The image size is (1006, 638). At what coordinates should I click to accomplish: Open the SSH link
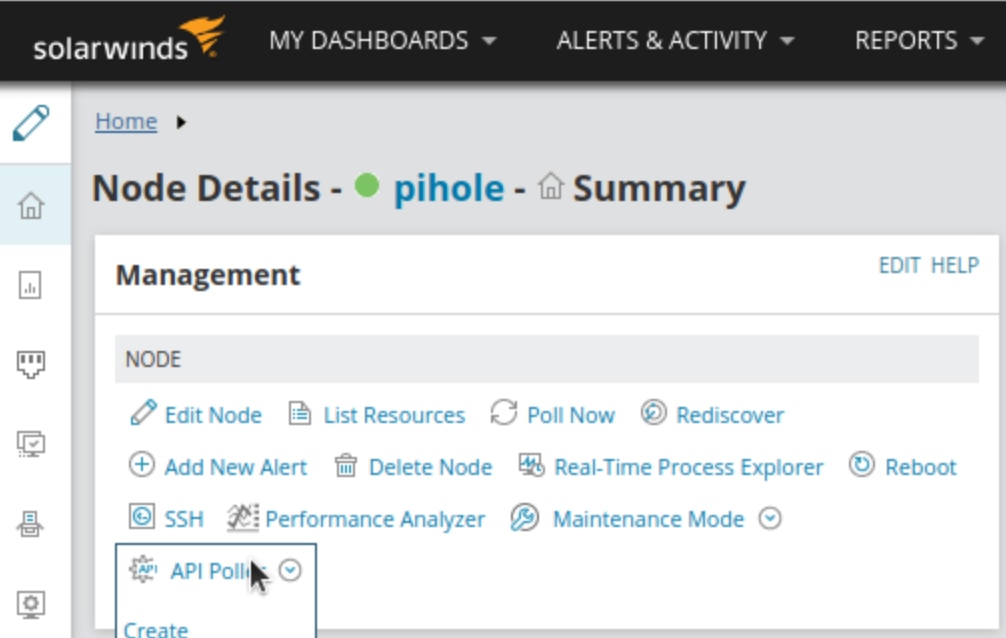point(184,519)
